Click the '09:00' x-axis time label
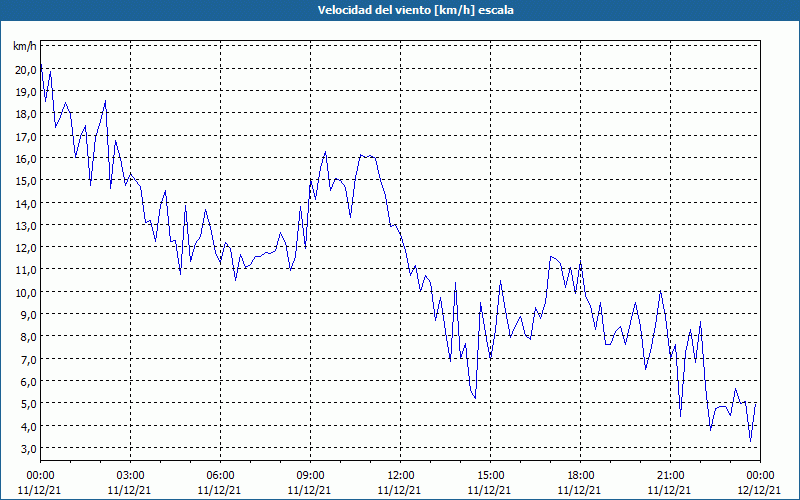 click(x=310, y=476)
